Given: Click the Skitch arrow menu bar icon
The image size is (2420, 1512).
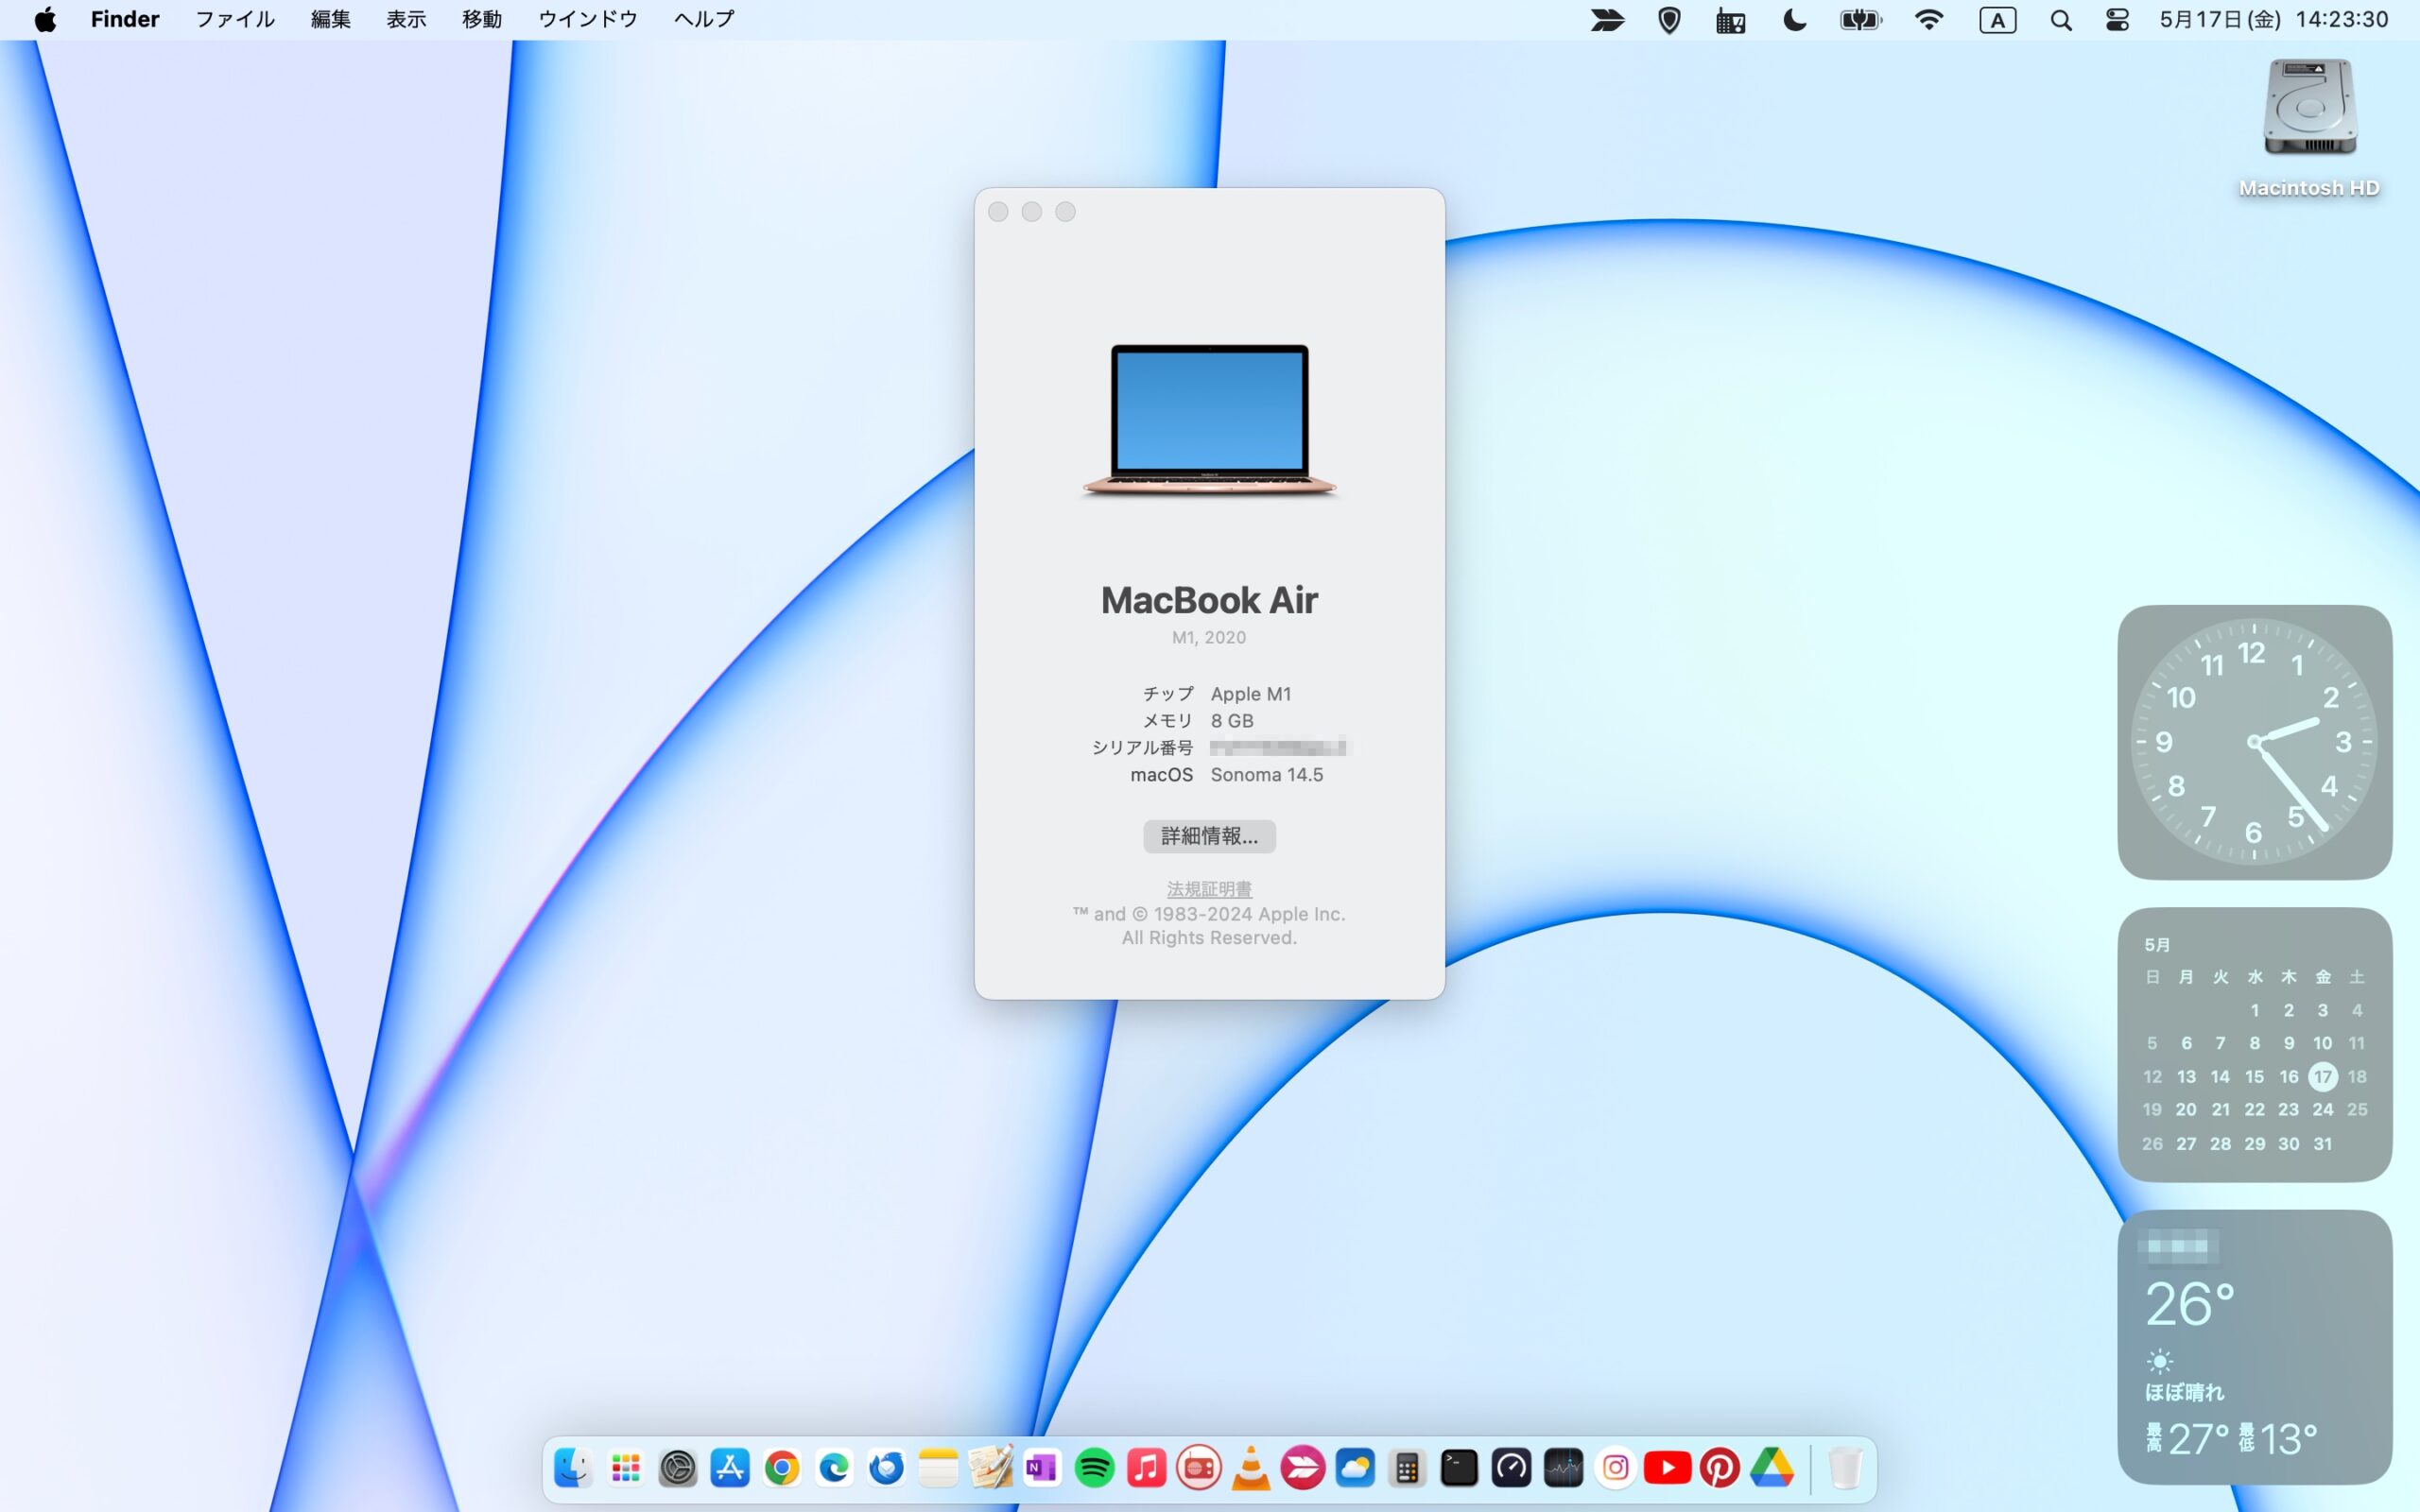Looking at the screenshot, I should pos(1607,20).
